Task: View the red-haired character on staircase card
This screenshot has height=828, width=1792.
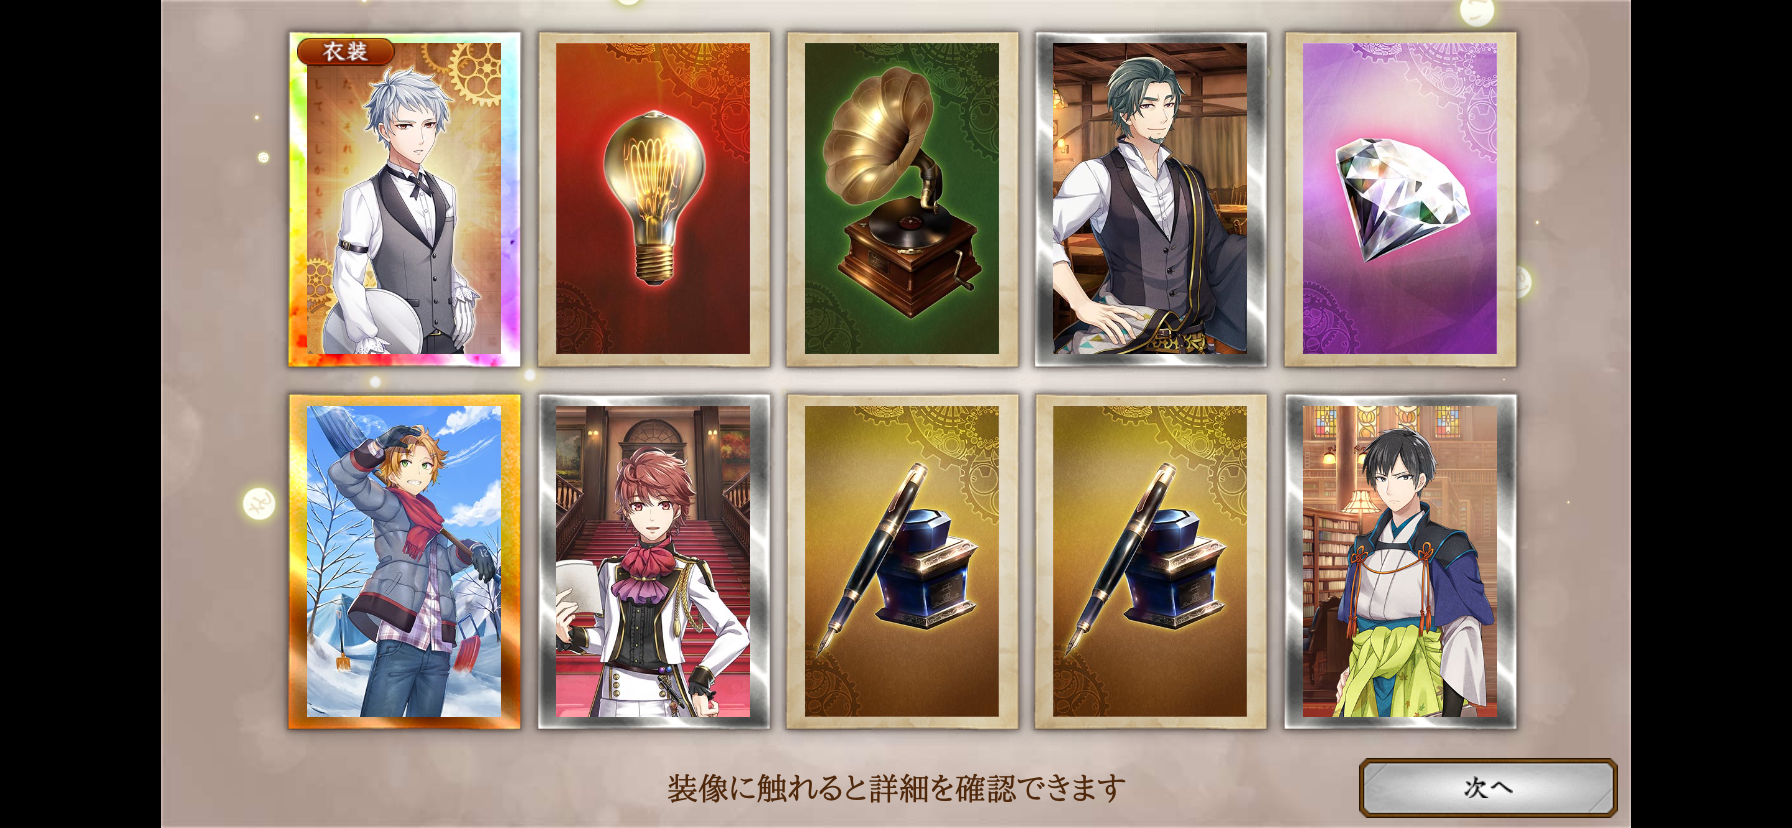Action: click(x=653, y=561)
